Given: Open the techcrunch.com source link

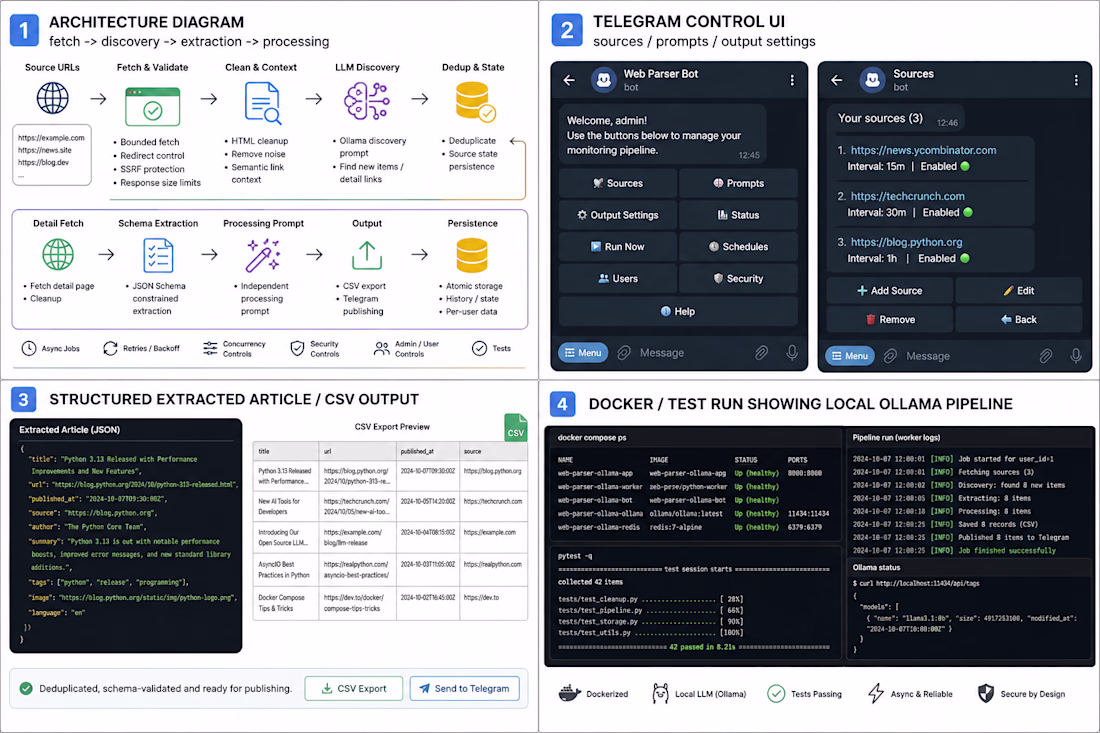Looking at the screenshot, I should coord(908,196).
